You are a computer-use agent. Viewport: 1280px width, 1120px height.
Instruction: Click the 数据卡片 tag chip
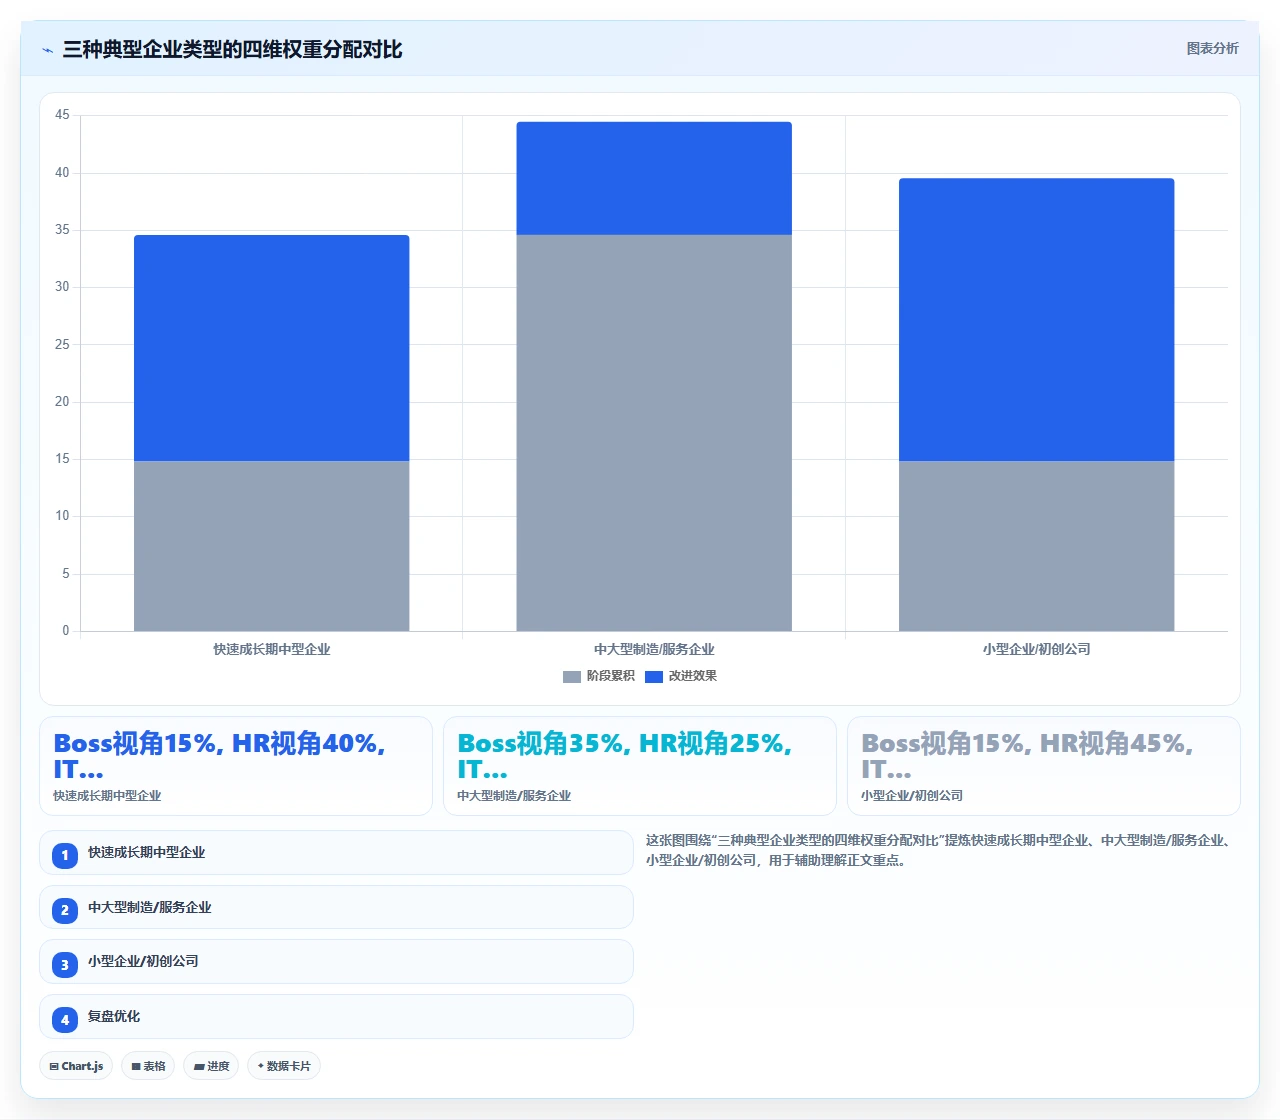click(x=284, y=1066)
